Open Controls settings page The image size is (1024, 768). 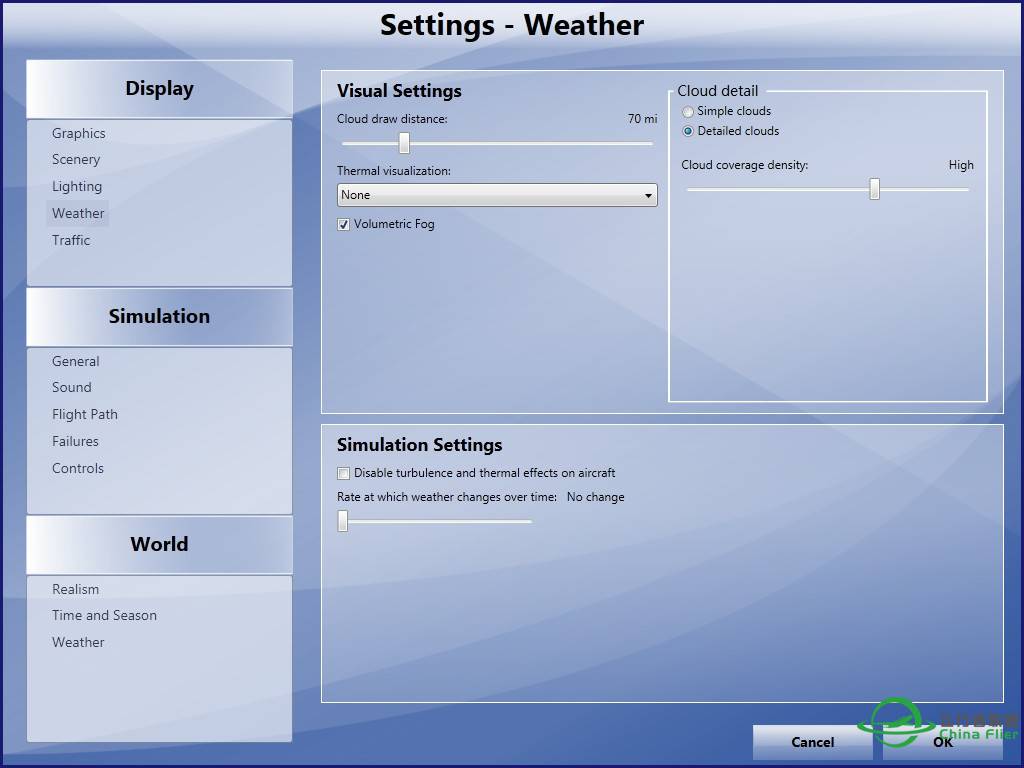(78, 469)
